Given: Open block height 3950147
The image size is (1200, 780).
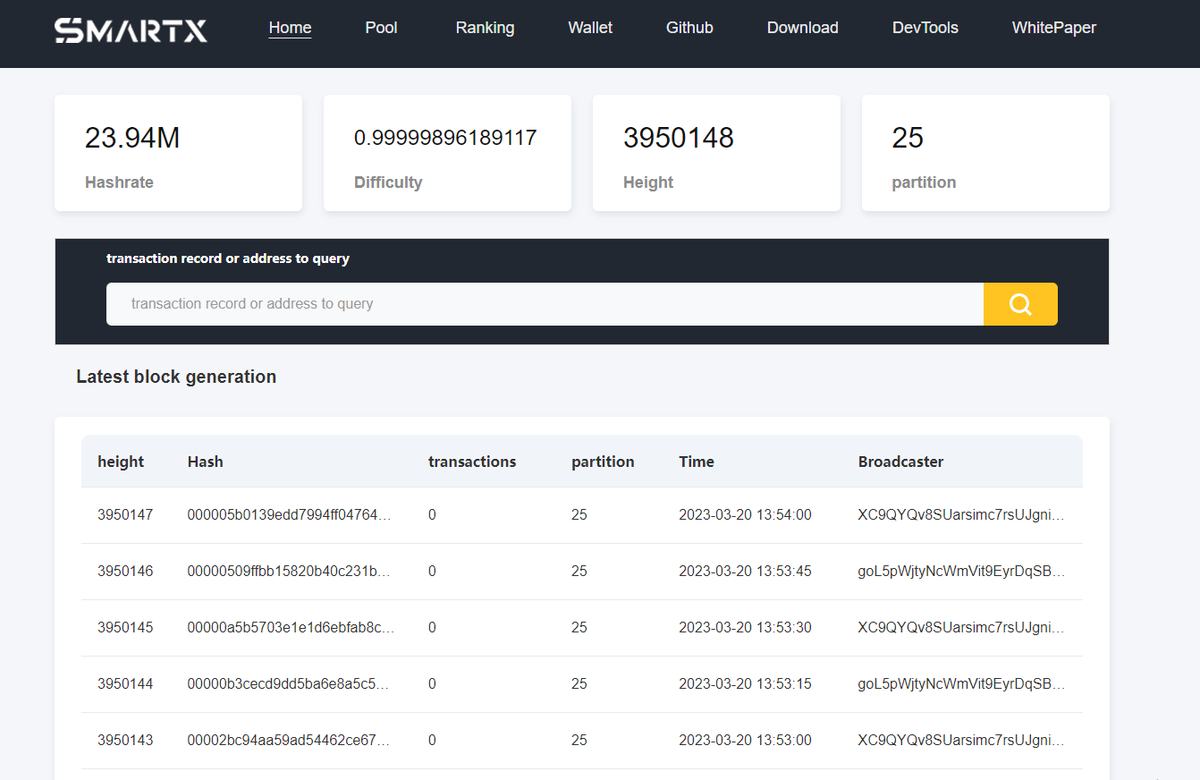Looking at the screenshot, I should tap(125, 515).
